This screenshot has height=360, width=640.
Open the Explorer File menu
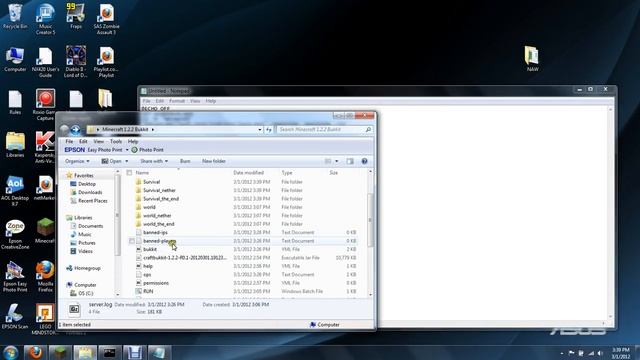[69, 142]
